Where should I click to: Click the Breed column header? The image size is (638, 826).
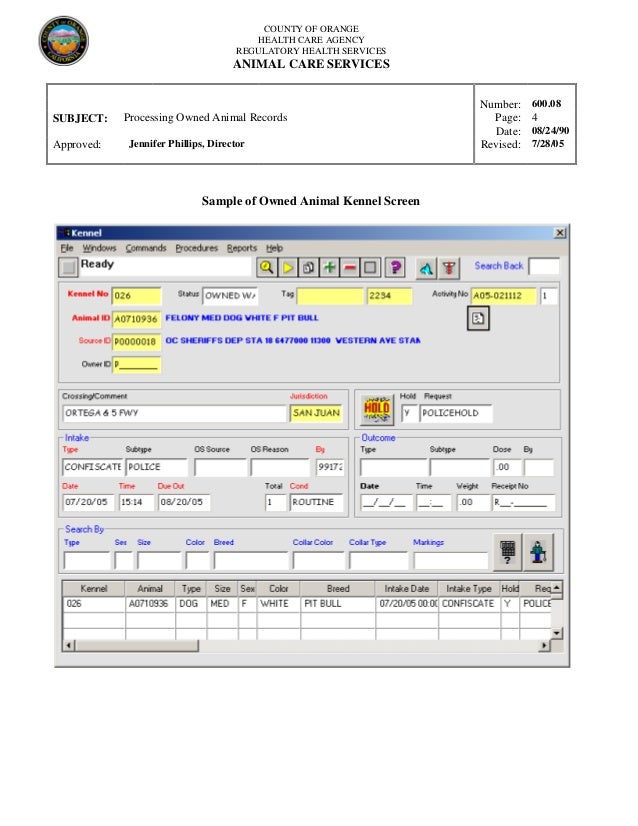click(x=338, y=588)
